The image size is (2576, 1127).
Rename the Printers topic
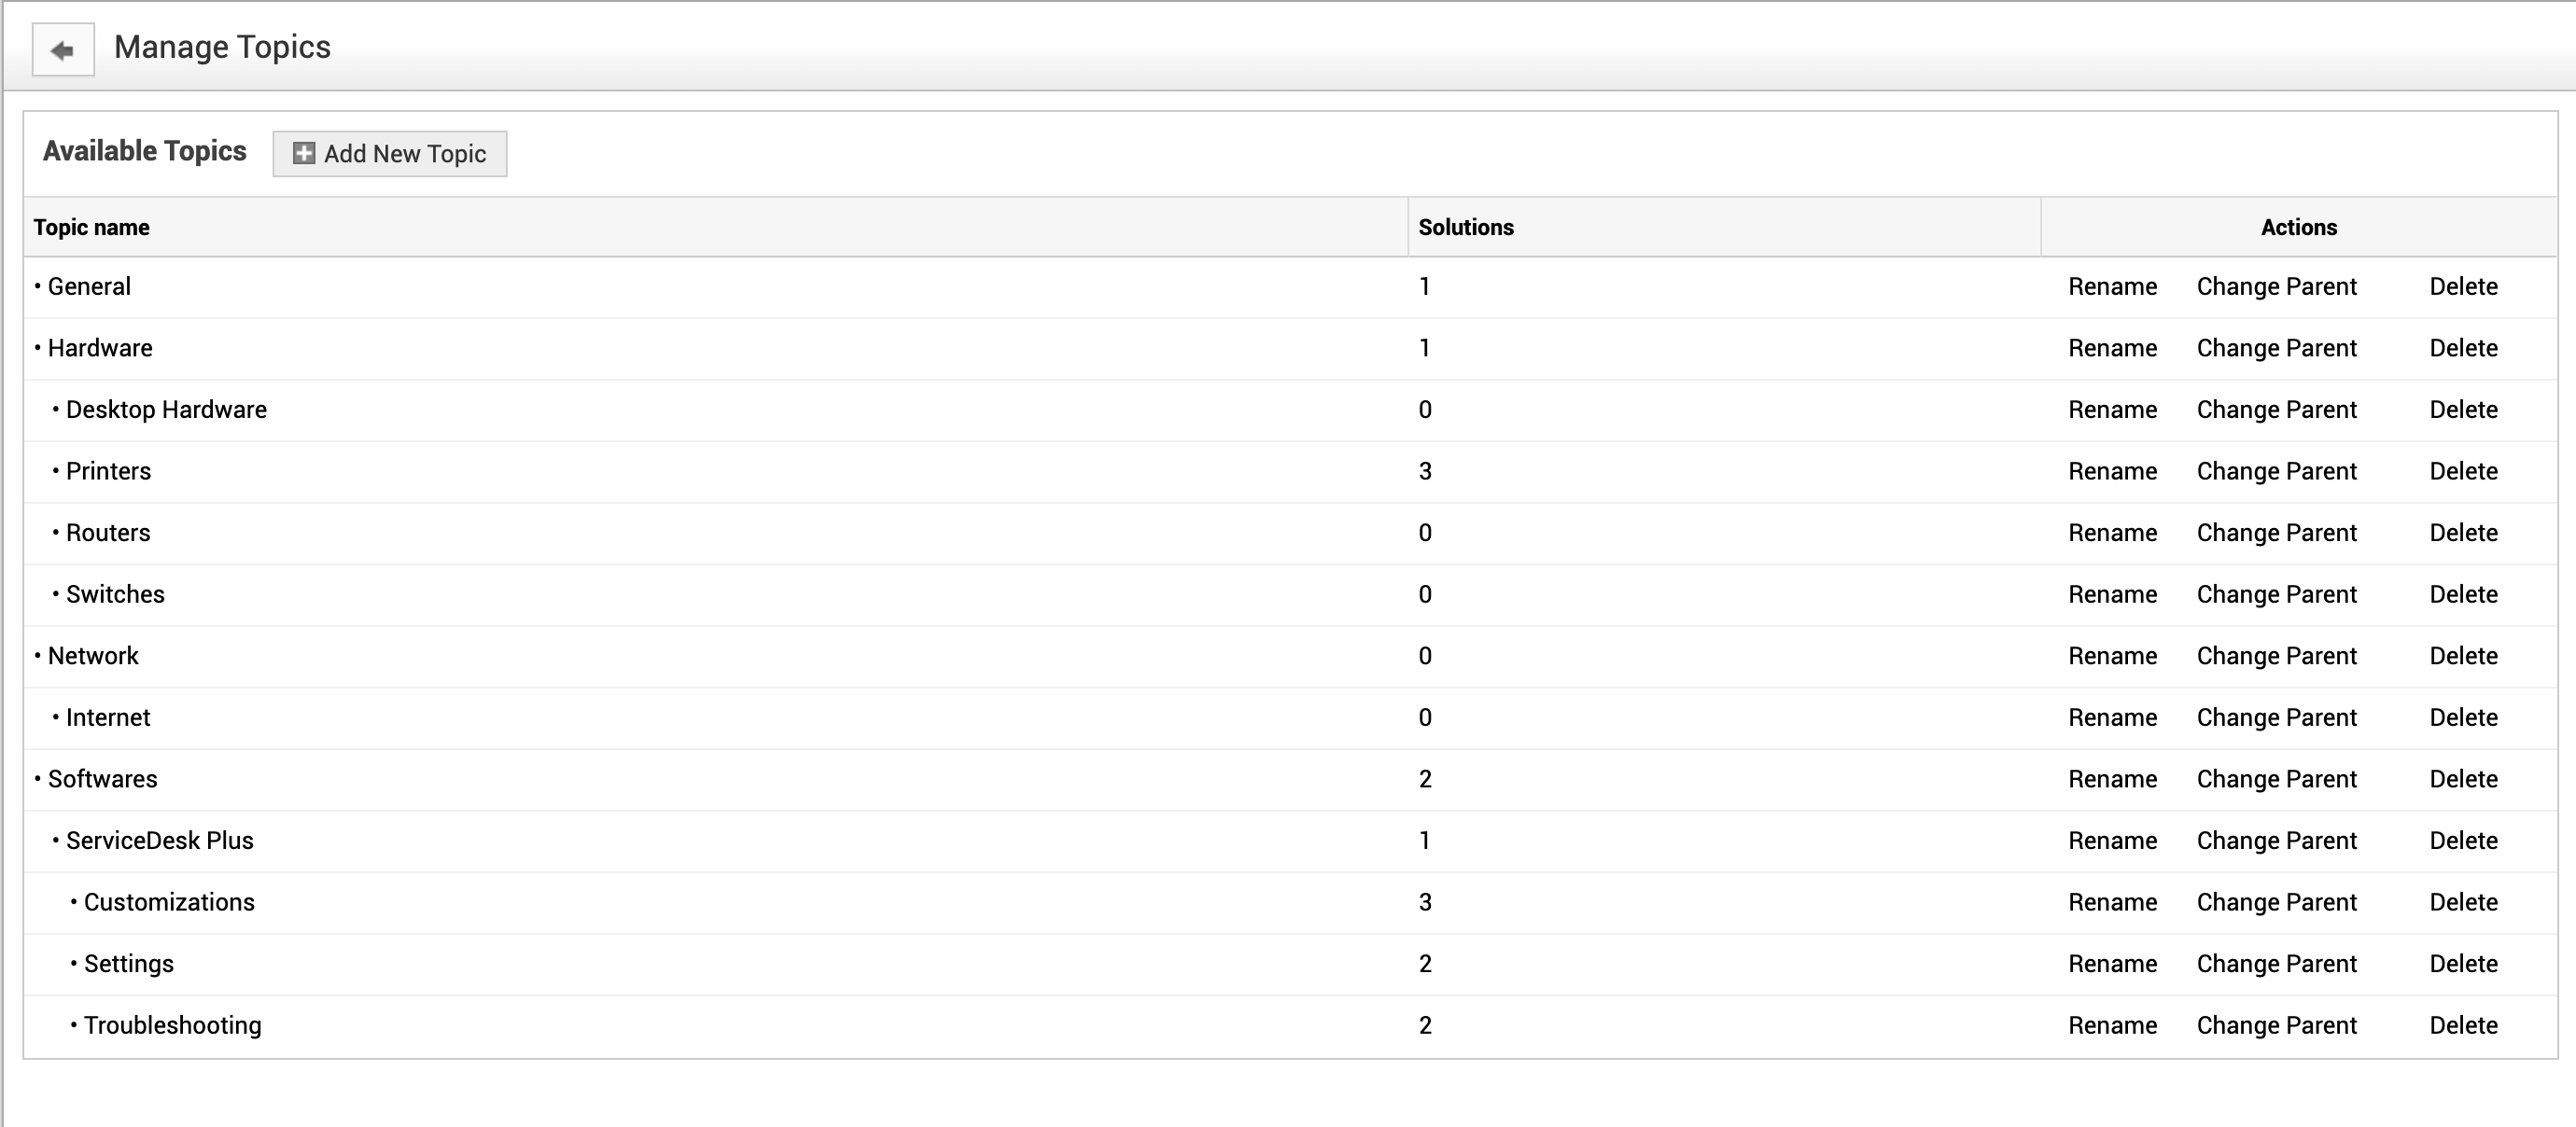click(2112, 472)
